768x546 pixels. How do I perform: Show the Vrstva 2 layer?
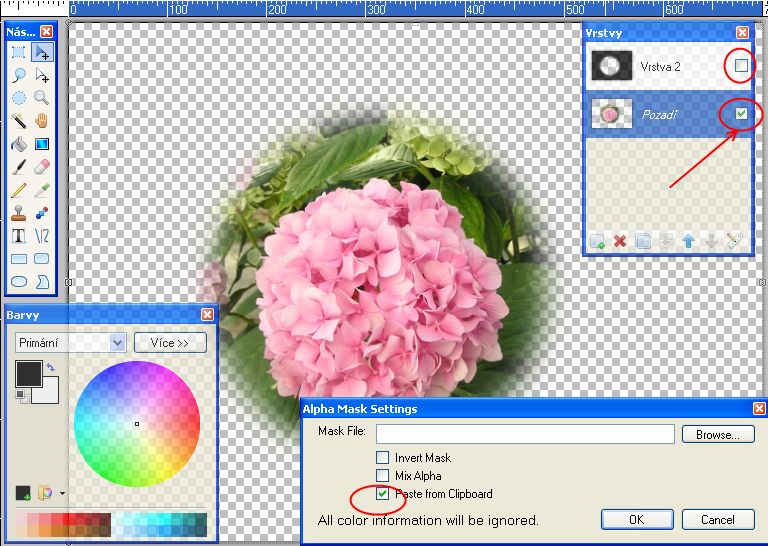(x=741, y=66)
